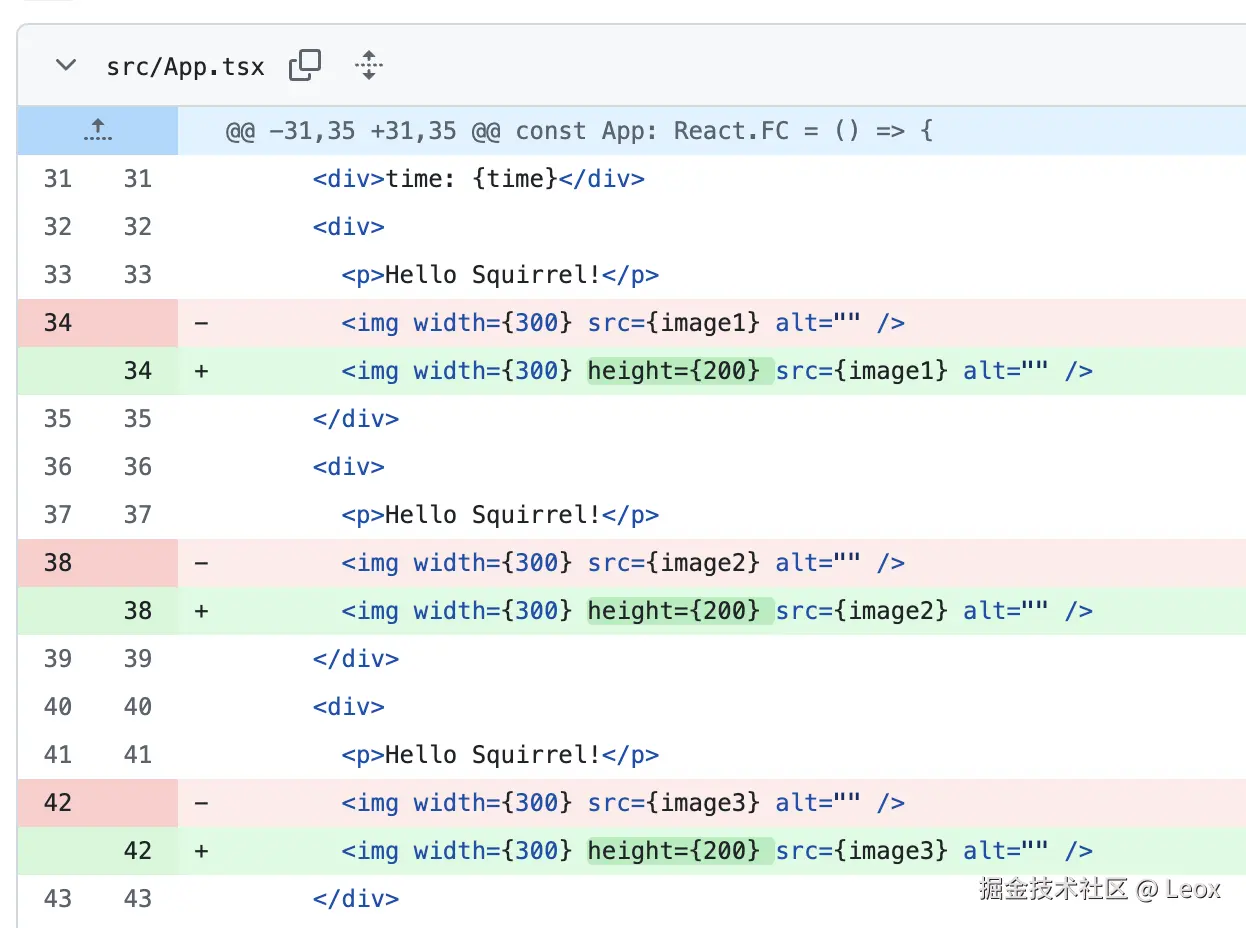The height and width of the screenshot is (928, 1246).
Task: Click the plus marker on line 42
Action: click(202, 851)
